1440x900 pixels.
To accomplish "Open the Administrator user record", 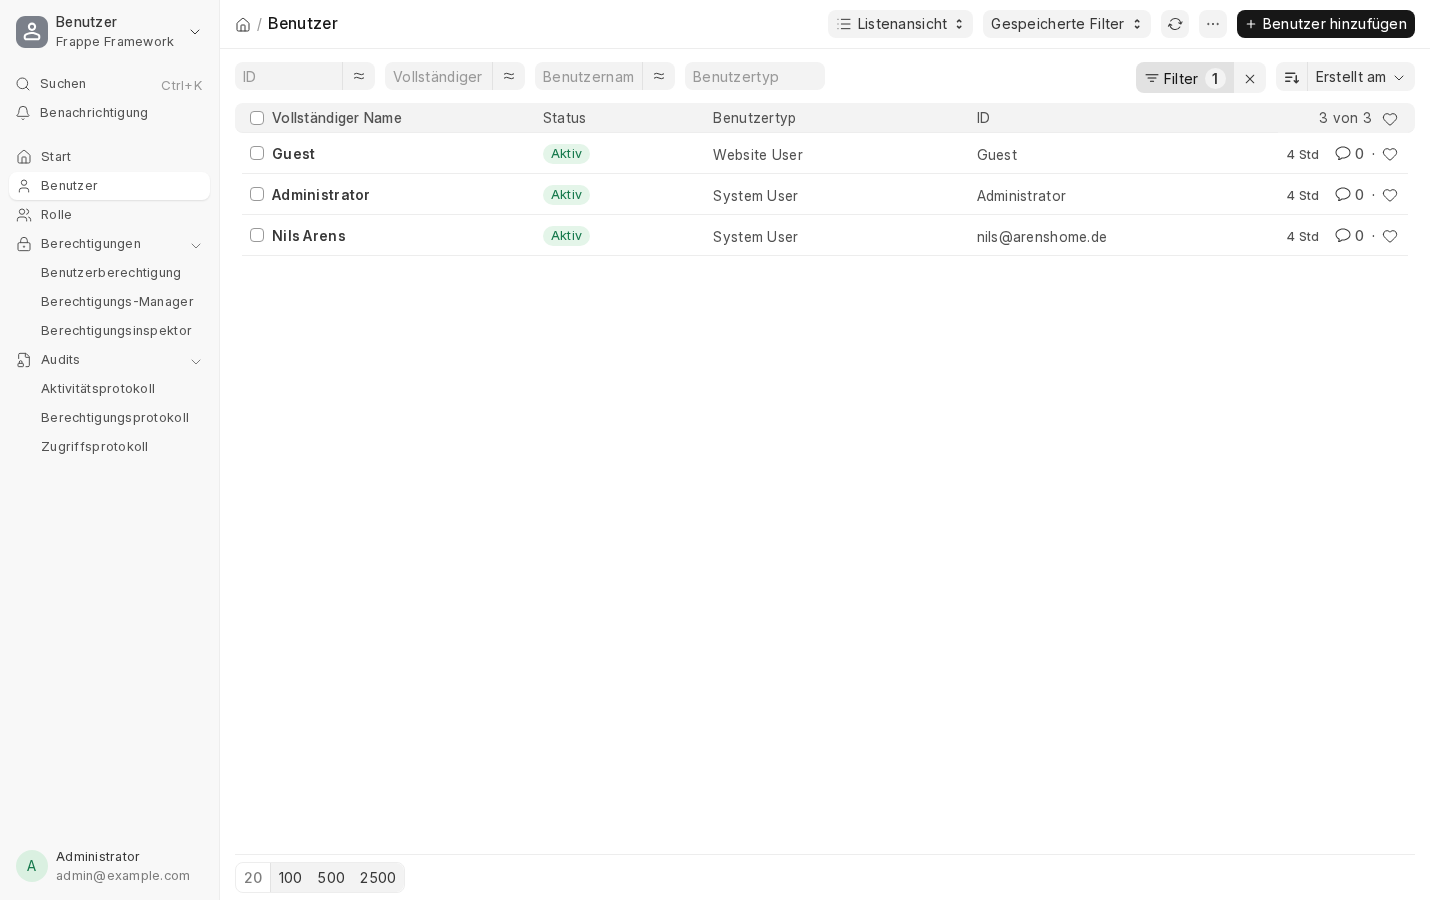I will click(x=321, y=195).
